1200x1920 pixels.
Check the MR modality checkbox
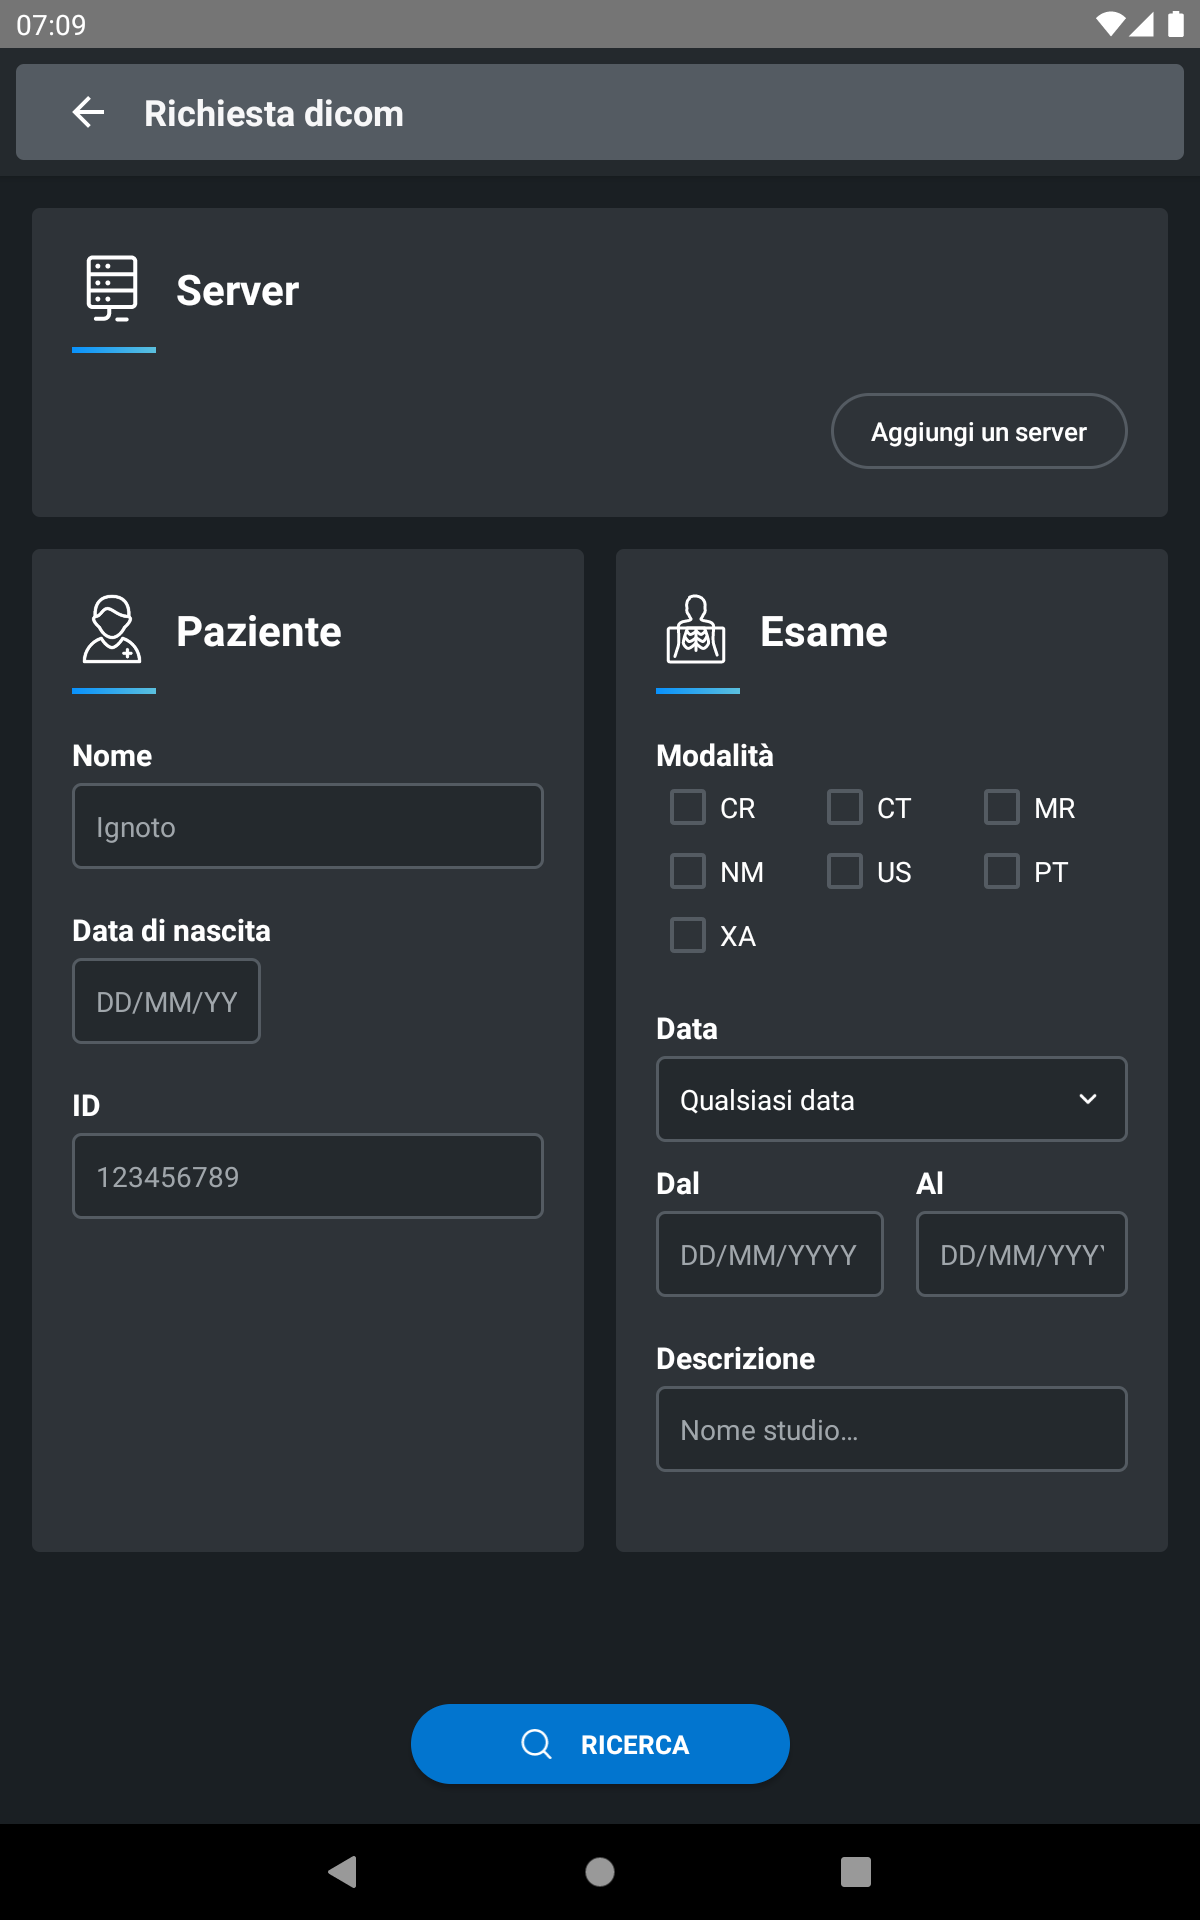click(1002, 807)
